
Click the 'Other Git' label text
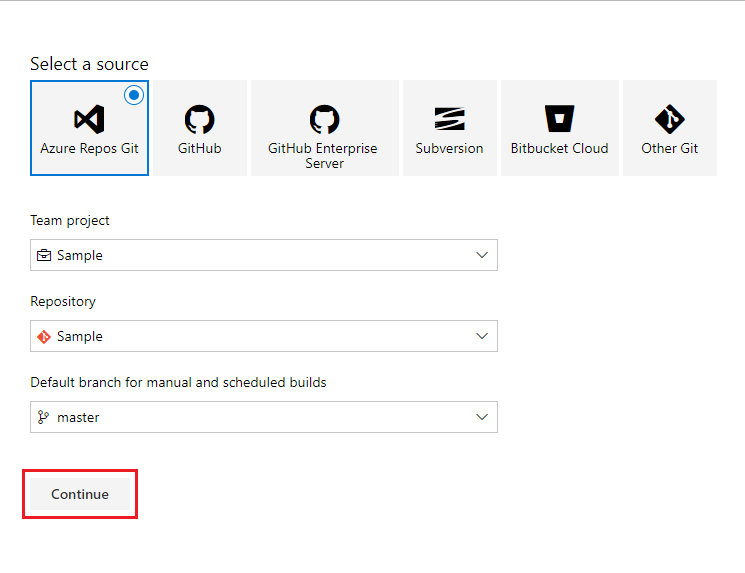(x=669, y=148)
